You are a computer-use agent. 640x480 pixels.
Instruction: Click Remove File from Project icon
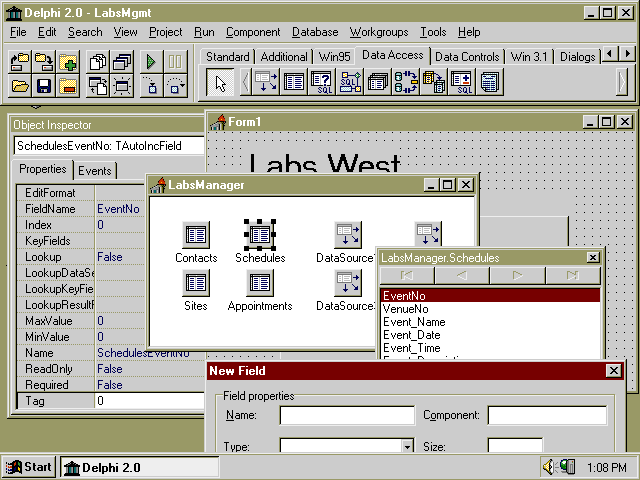(68, 86)
